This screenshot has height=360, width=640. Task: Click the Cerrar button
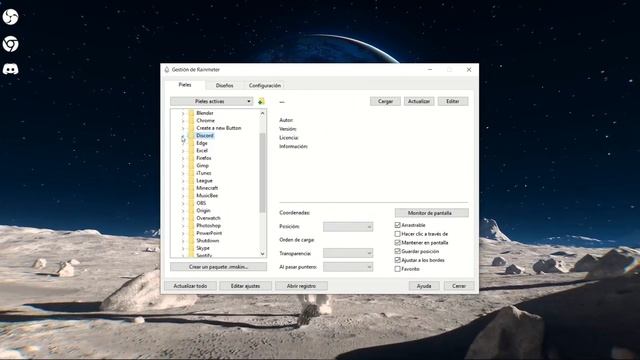tap(459, 286)
